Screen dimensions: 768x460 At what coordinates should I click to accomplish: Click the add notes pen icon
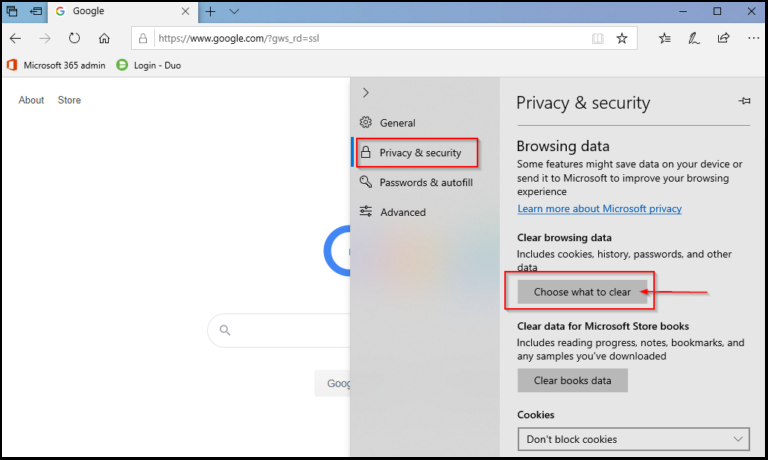point(694,38)
